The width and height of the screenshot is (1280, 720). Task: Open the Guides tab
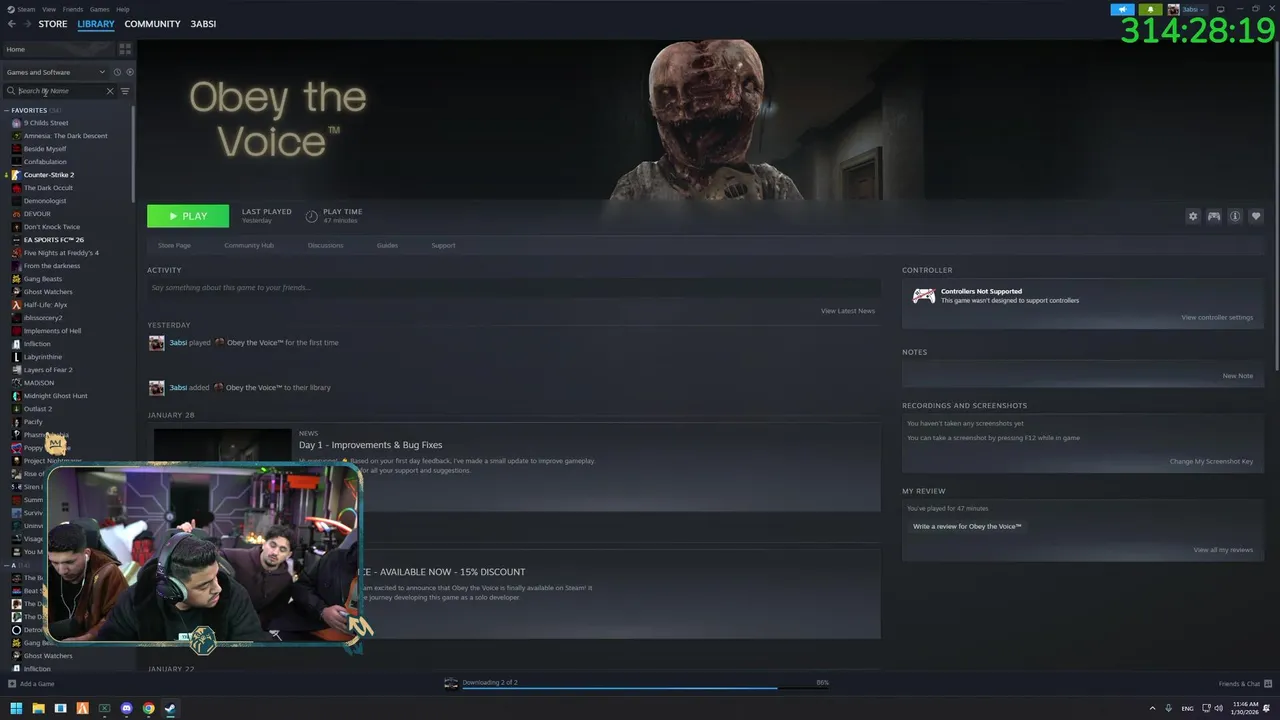click(x=387, y=245)
